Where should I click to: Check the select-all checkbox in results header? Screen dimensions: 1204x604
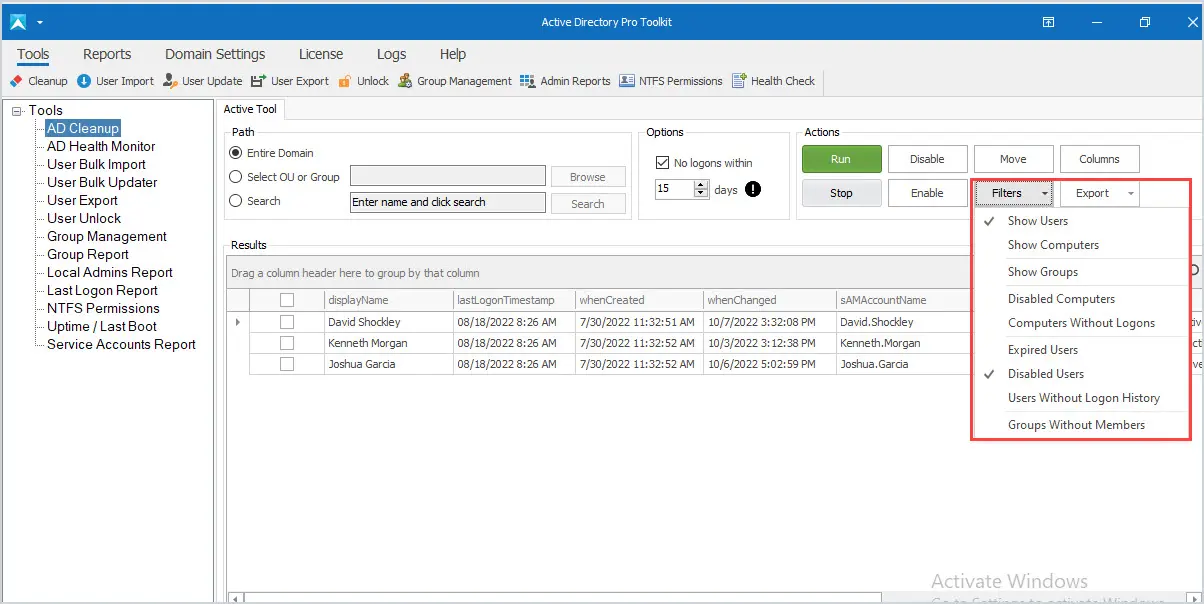287,300
